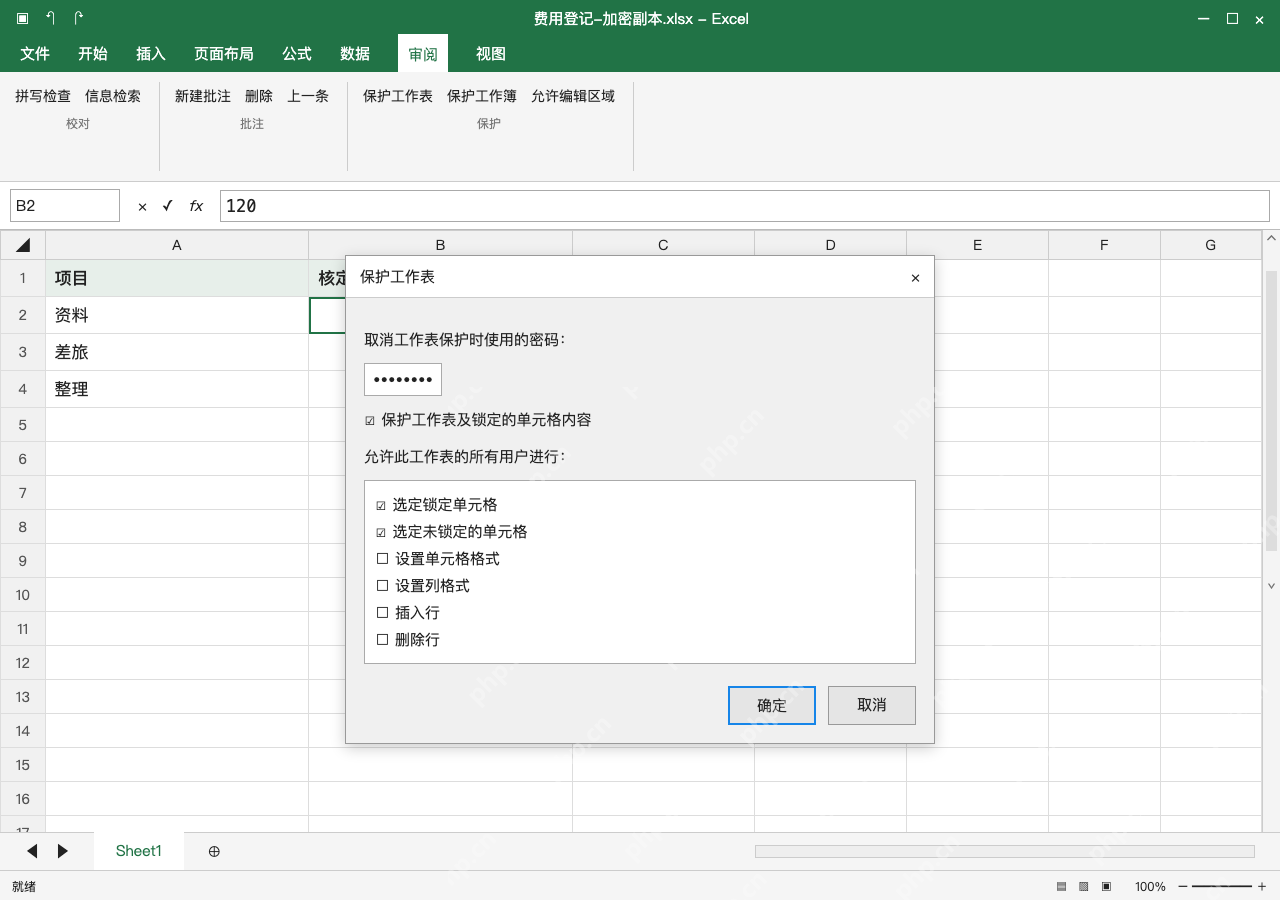Zoom out using the minus icon
Viewport: 1280px width, 900px height.
click(x=1183, y=887)
